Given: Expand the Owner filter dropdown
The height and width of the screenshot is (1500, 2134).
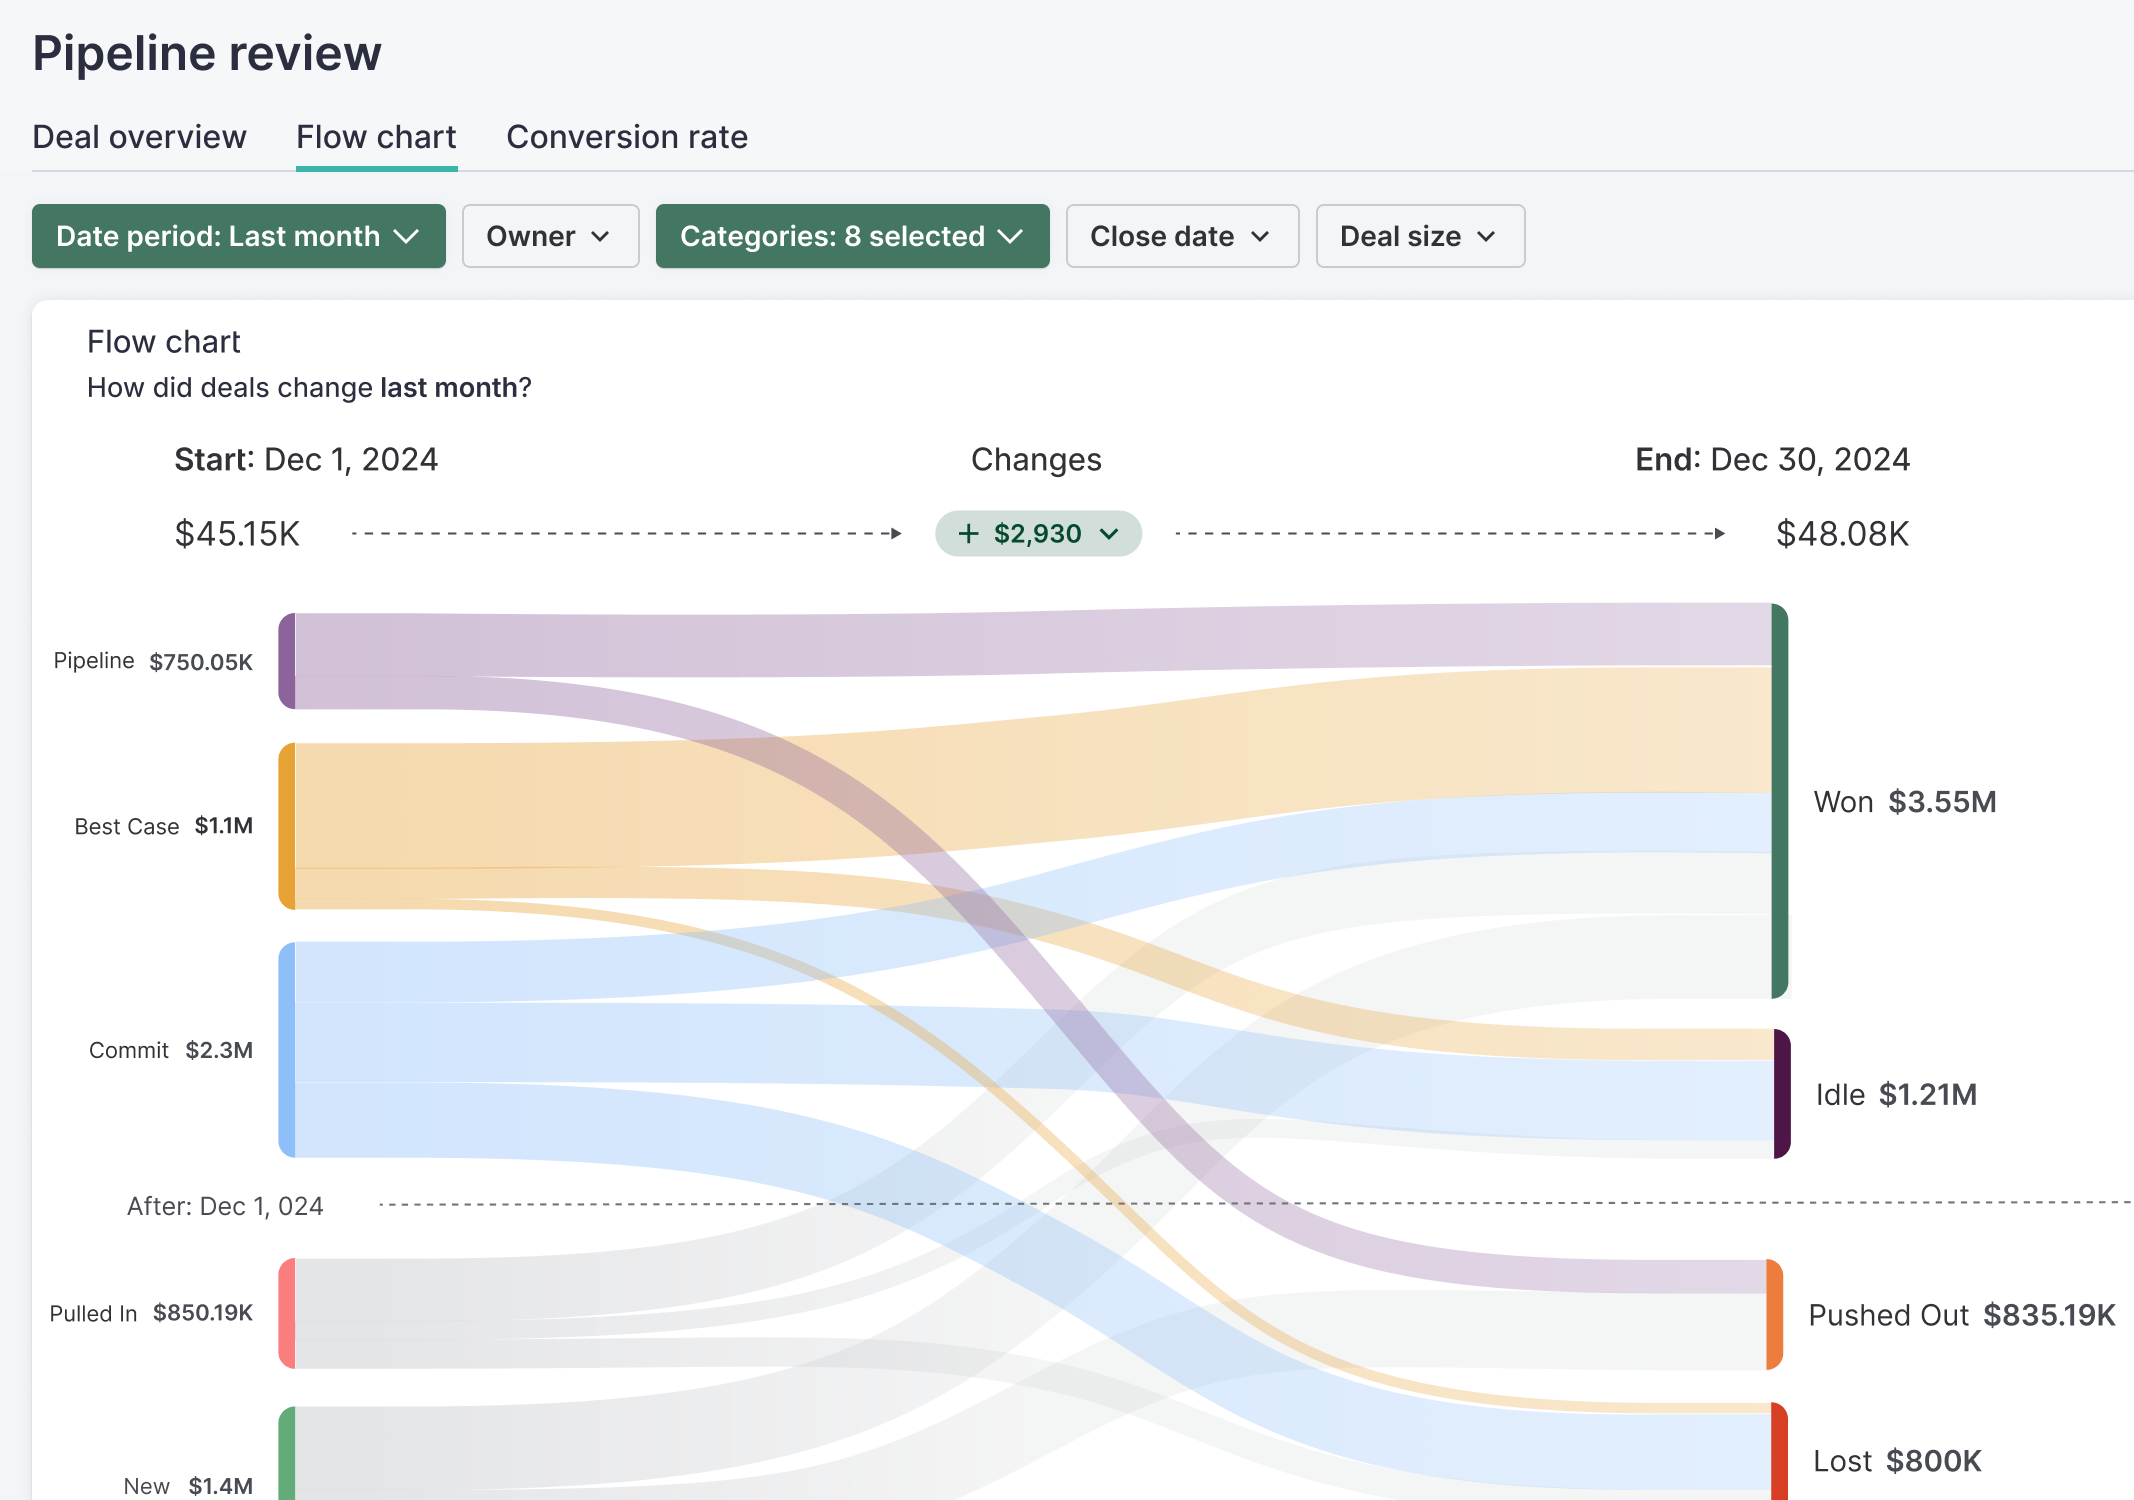Looking at the screenshot, I should click(x=550, y=236).
